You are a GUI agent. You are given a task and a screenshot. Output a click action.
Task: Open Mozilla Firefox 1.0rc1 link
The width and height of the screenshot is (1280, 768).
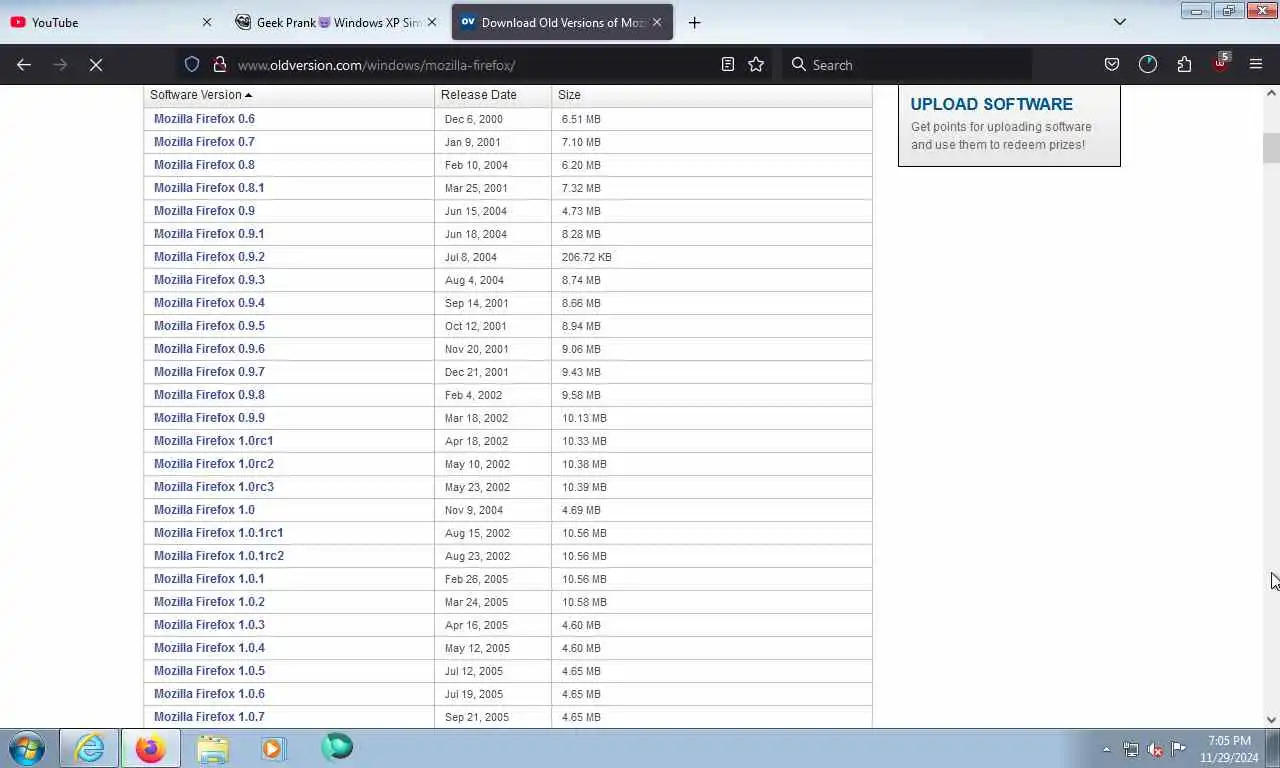(213, 441)
